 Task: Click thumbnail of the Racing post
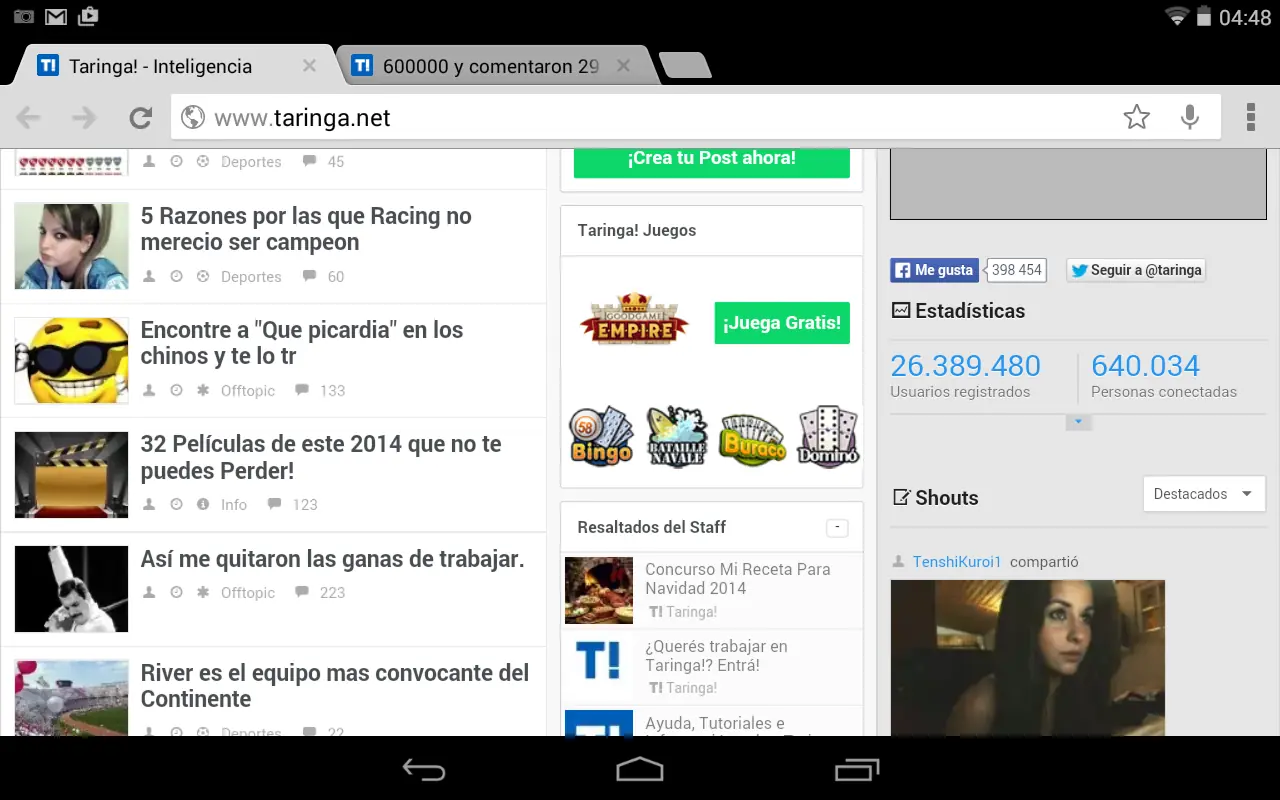[71, 246]
